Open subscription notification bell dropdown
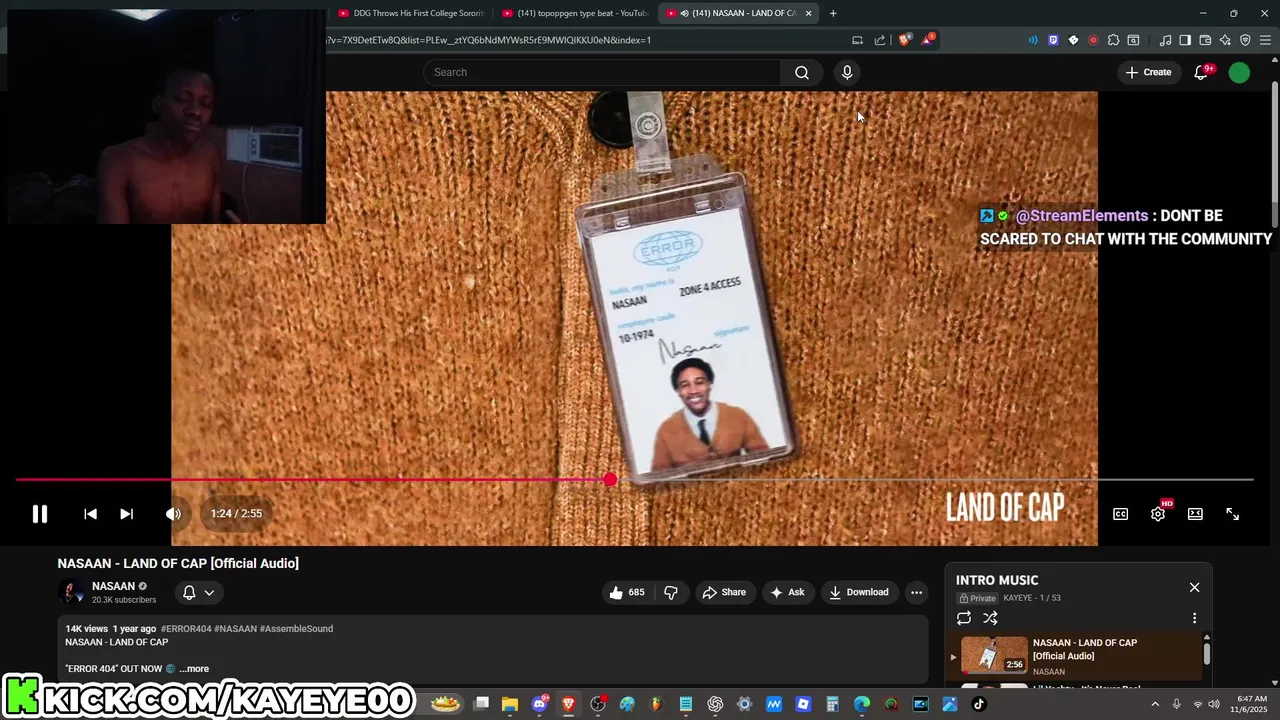Screen dimensions: 1280x720 pyautogui.click(x=198, y=592)
